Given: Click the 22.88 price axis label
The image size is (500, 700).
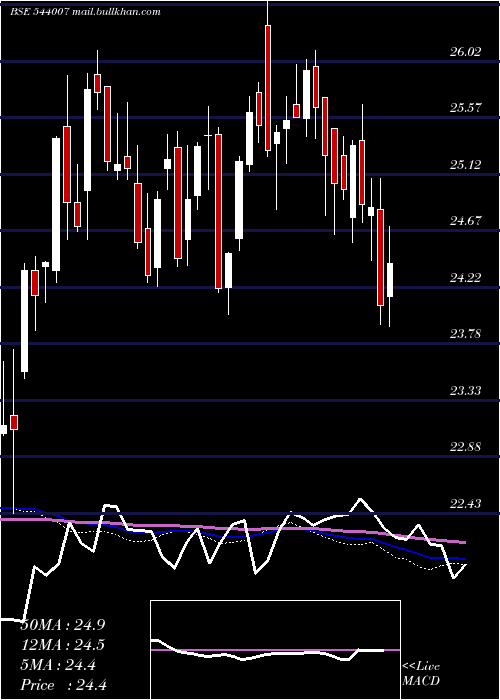Looking at the screenshot, I should (x=466, y=446).
